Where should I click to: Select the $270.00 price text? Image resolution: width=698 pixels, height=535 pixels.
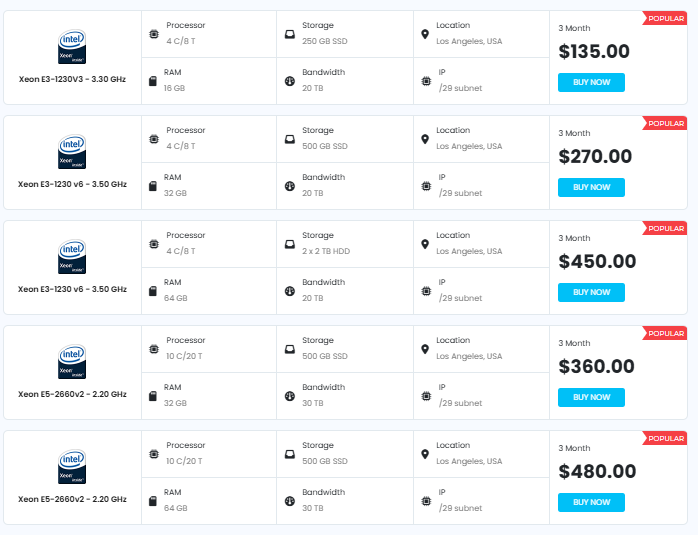pos(595,157)
